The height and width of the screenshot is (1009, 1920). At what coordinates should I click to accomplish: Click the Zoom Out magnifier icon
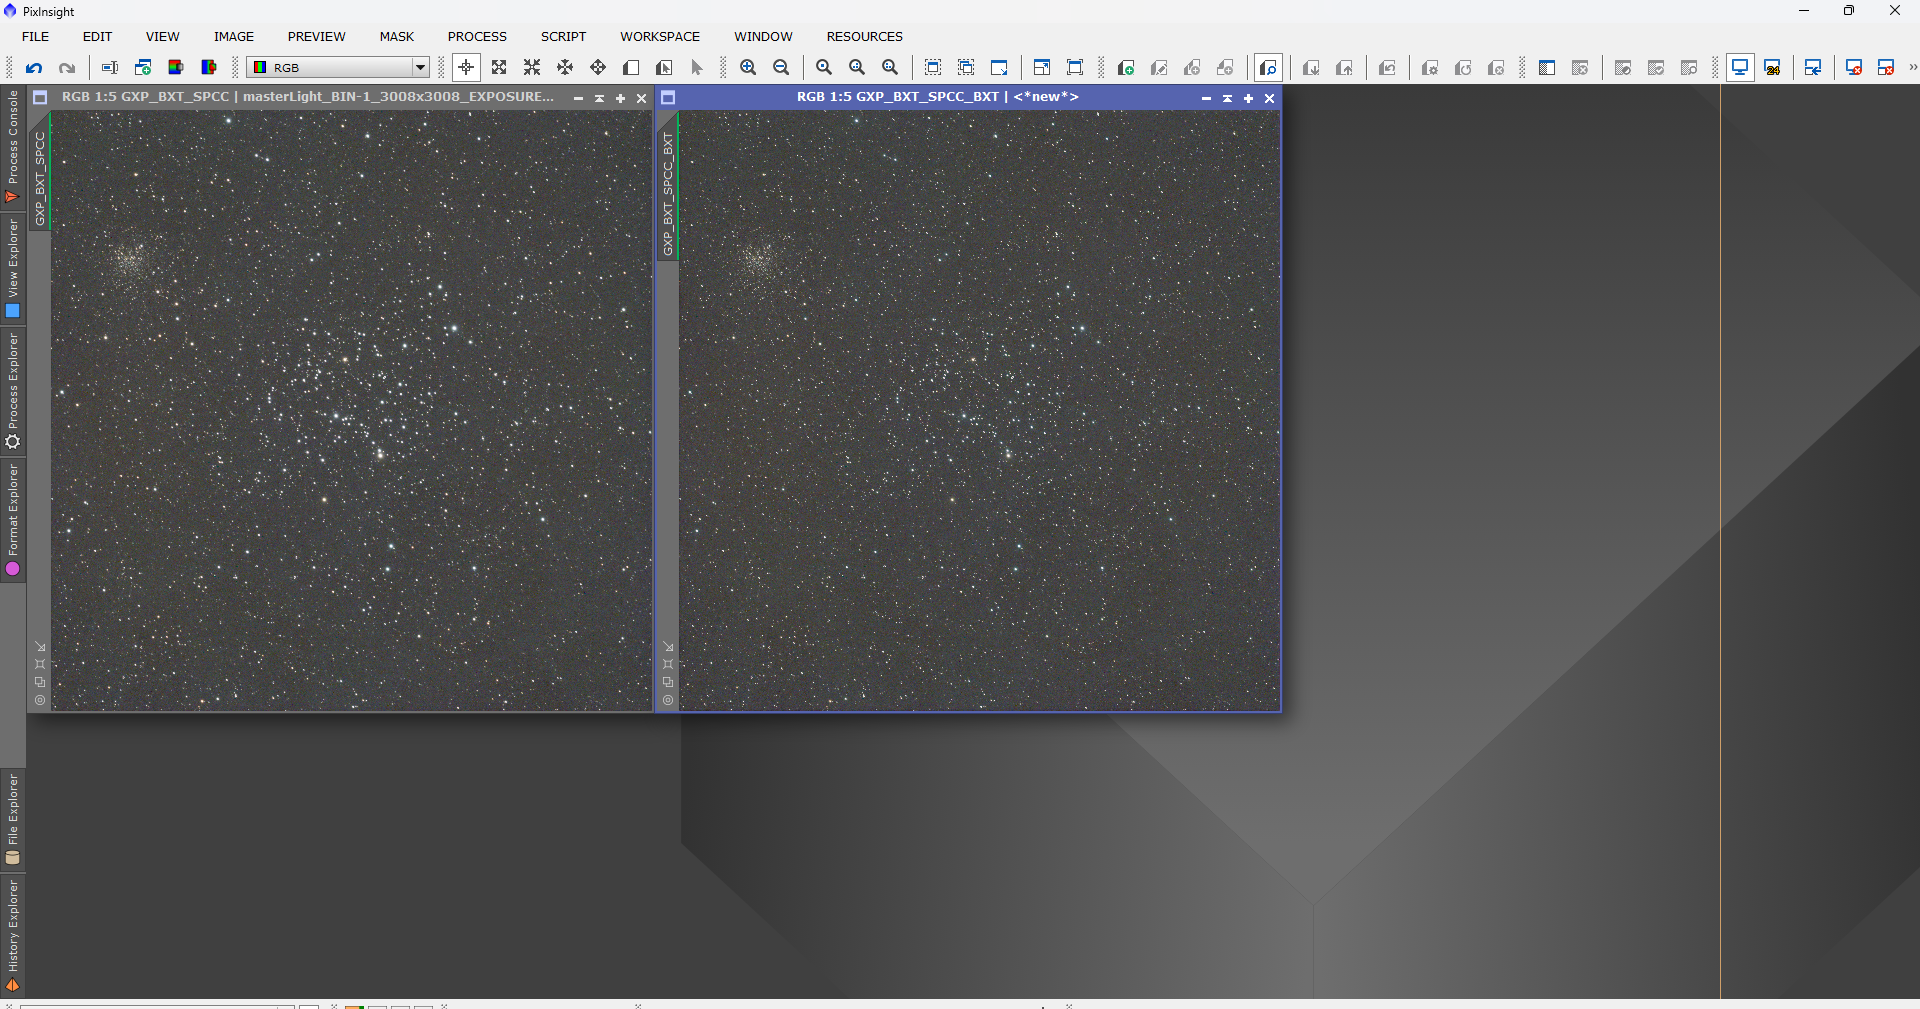pos(781,68)
